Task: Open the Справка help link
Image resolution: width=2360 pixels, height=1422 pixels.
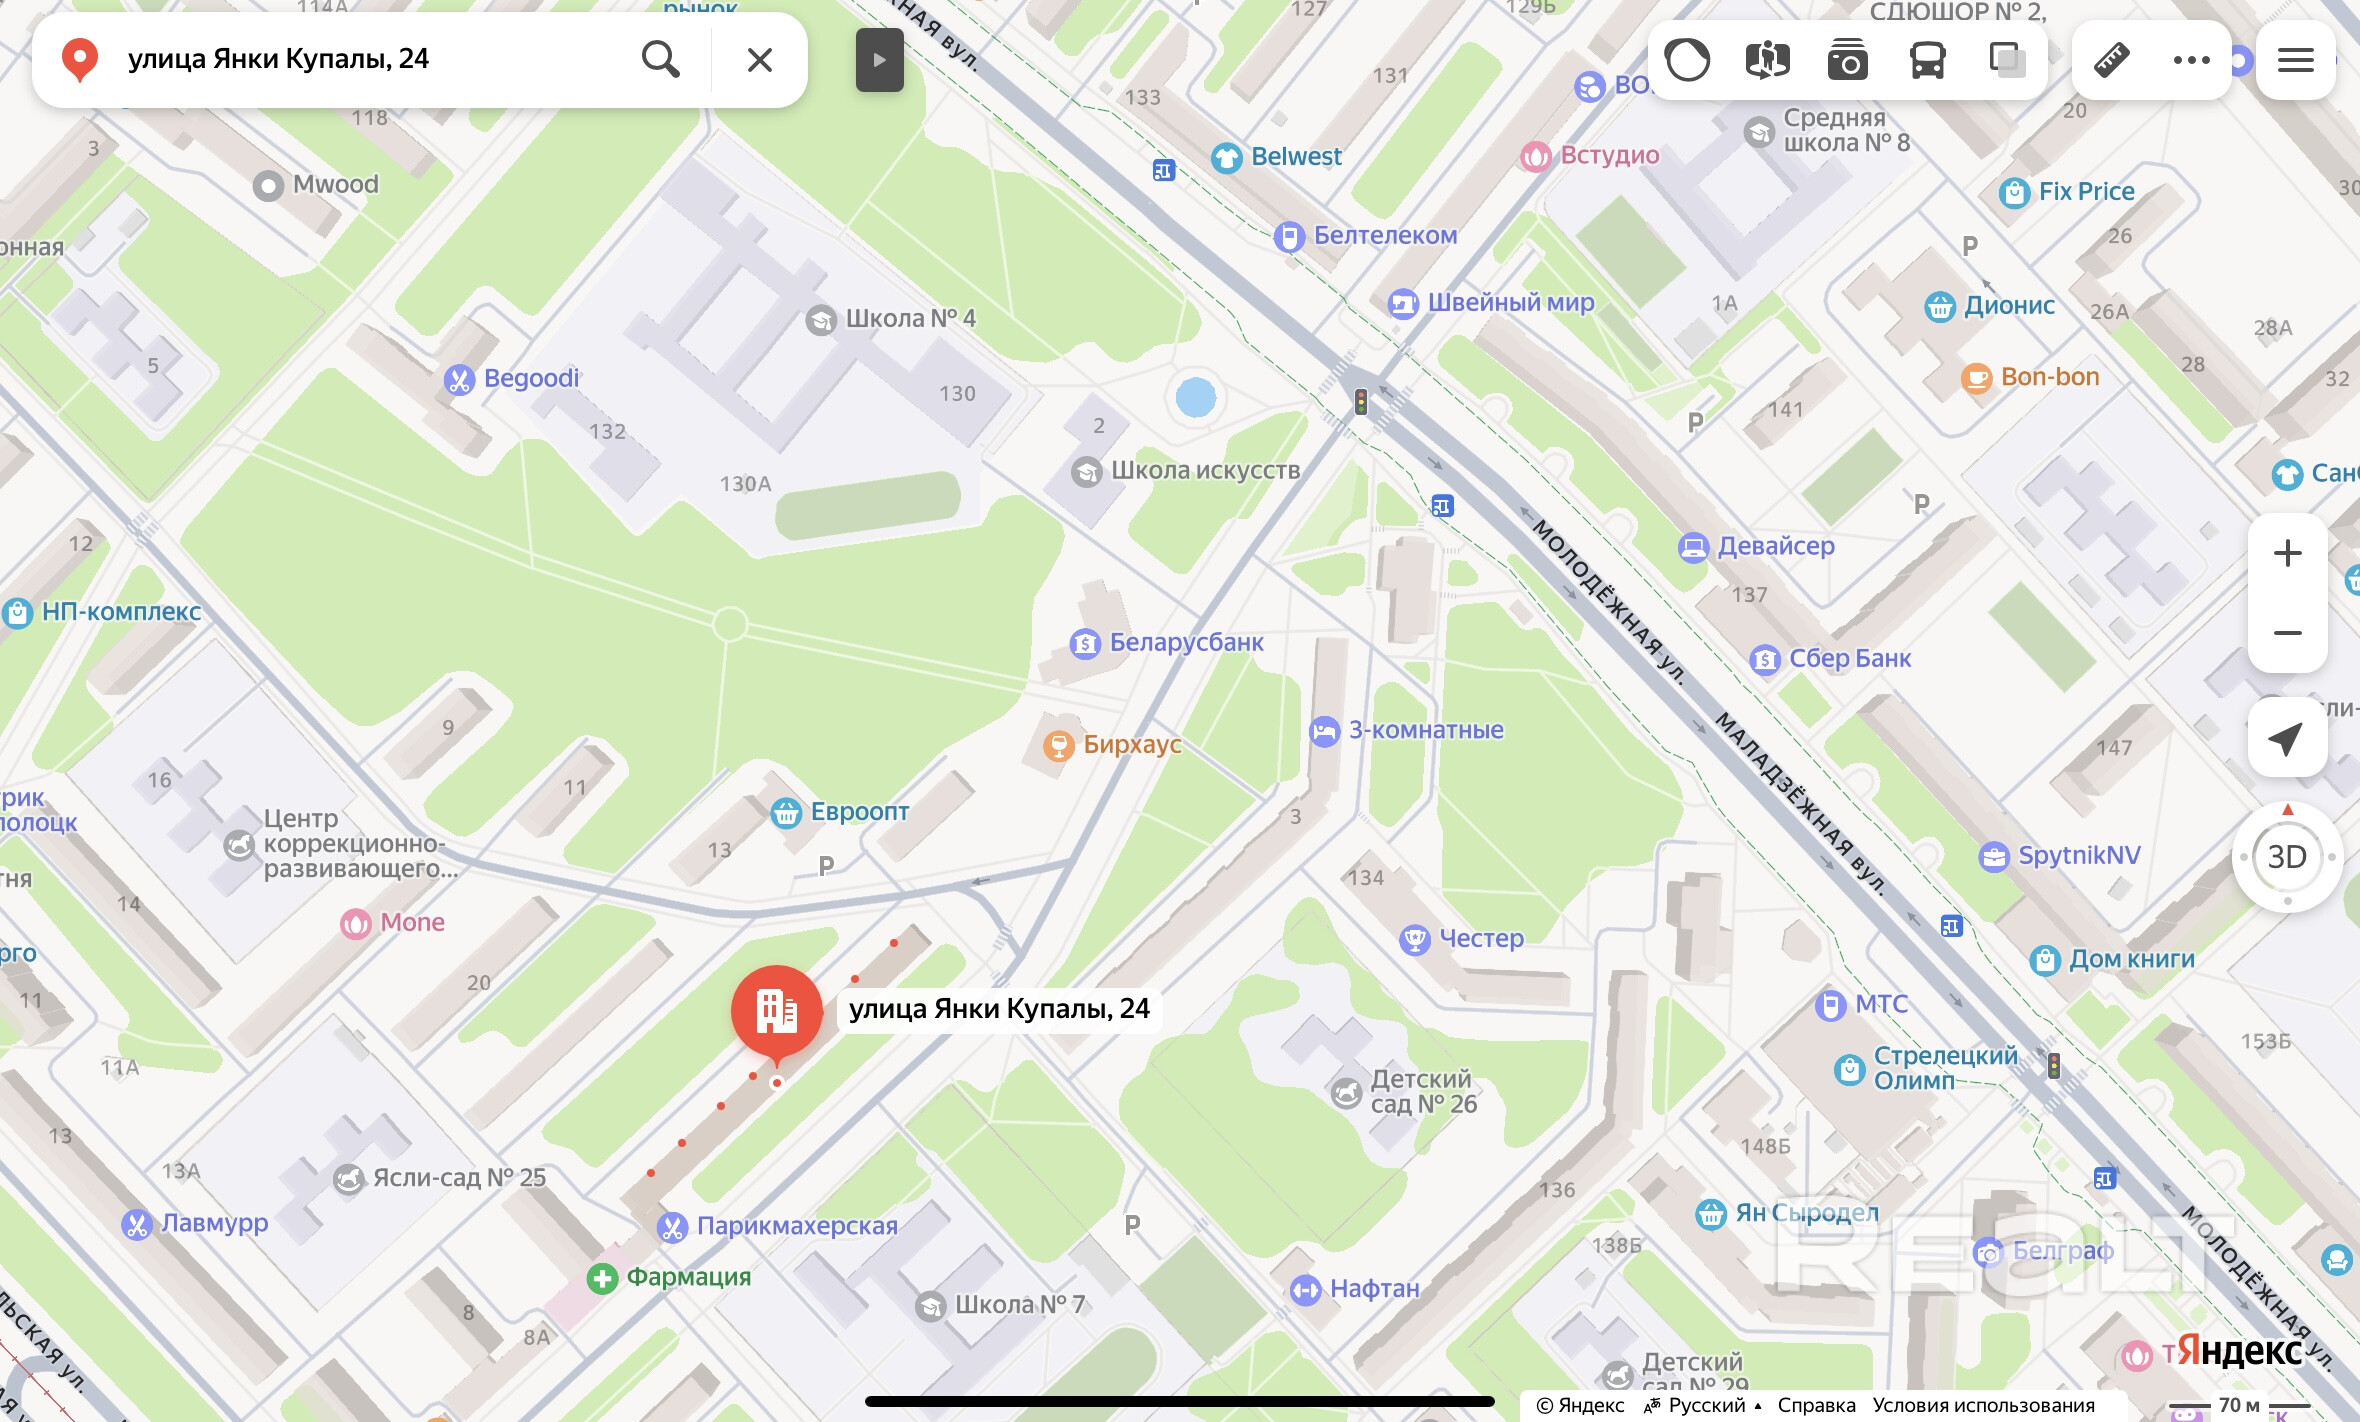Action: 1816,1405
